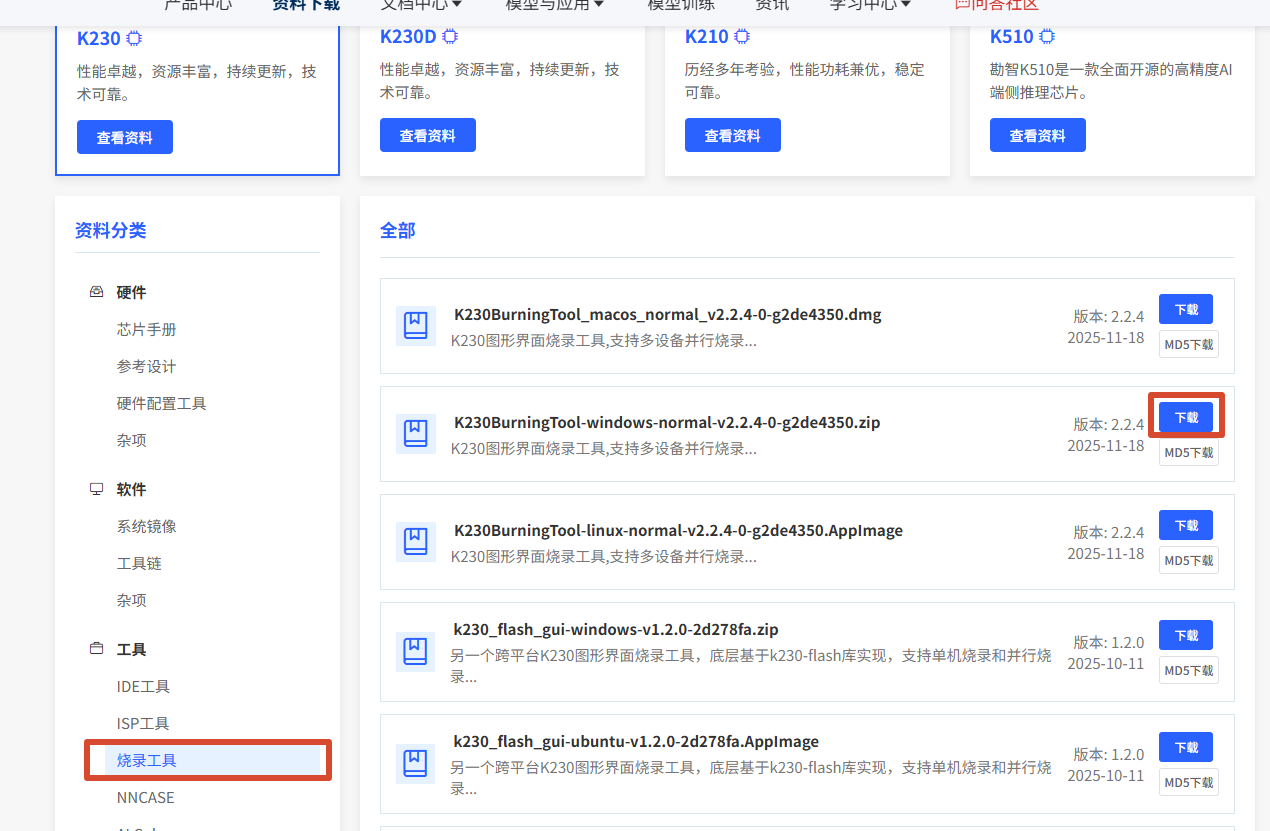Open the 模型与应用 dropdown menu
Screen dimensions: 1270x831
pos(555,4)
